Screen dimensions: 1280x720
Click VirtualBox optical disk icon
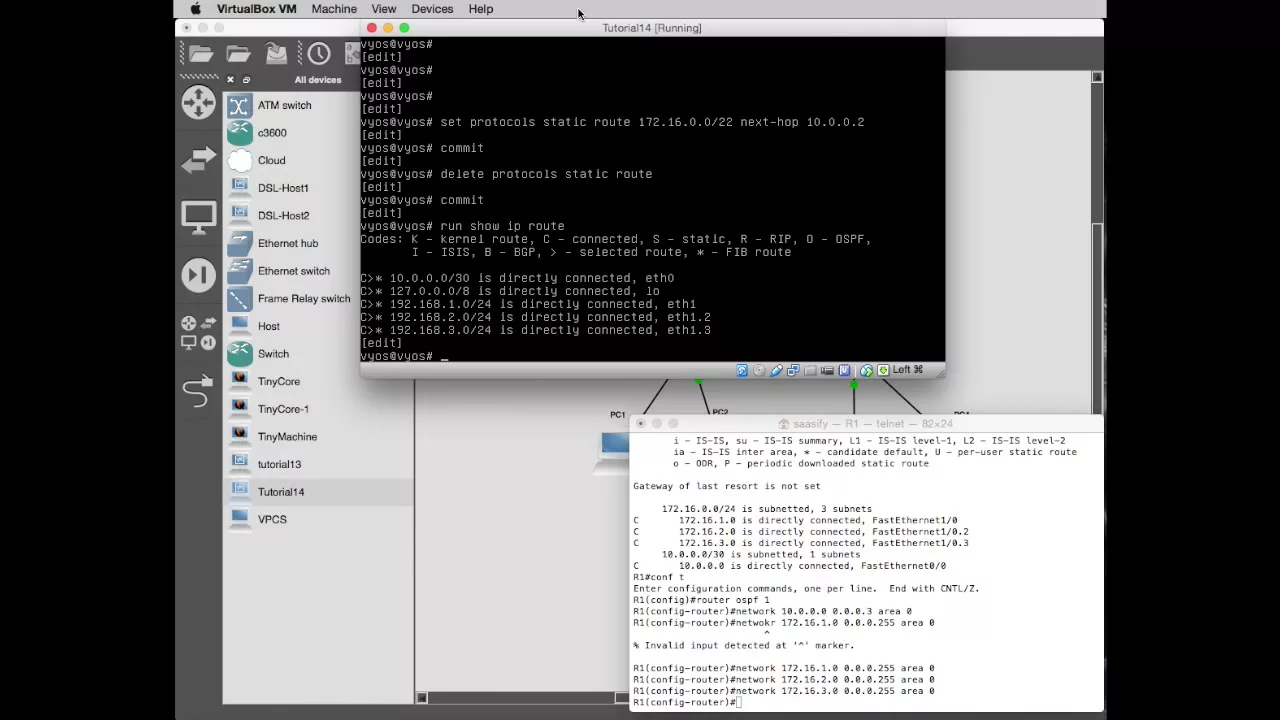point(759,370)
